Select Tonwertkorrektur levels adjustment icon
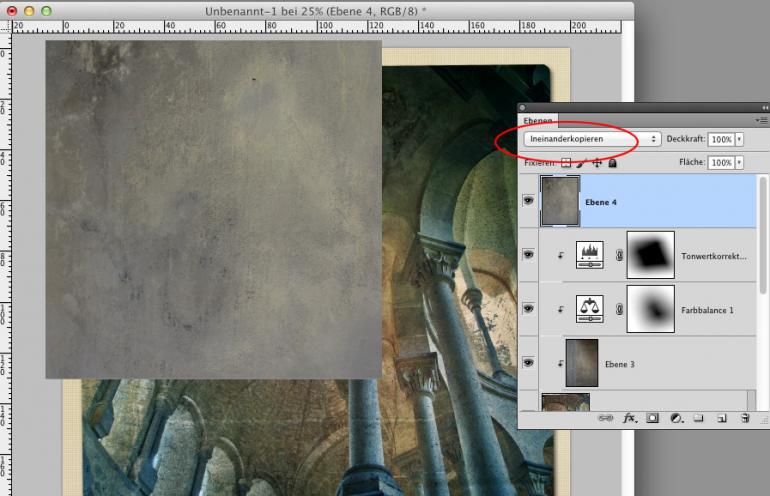 pos(590,255)
